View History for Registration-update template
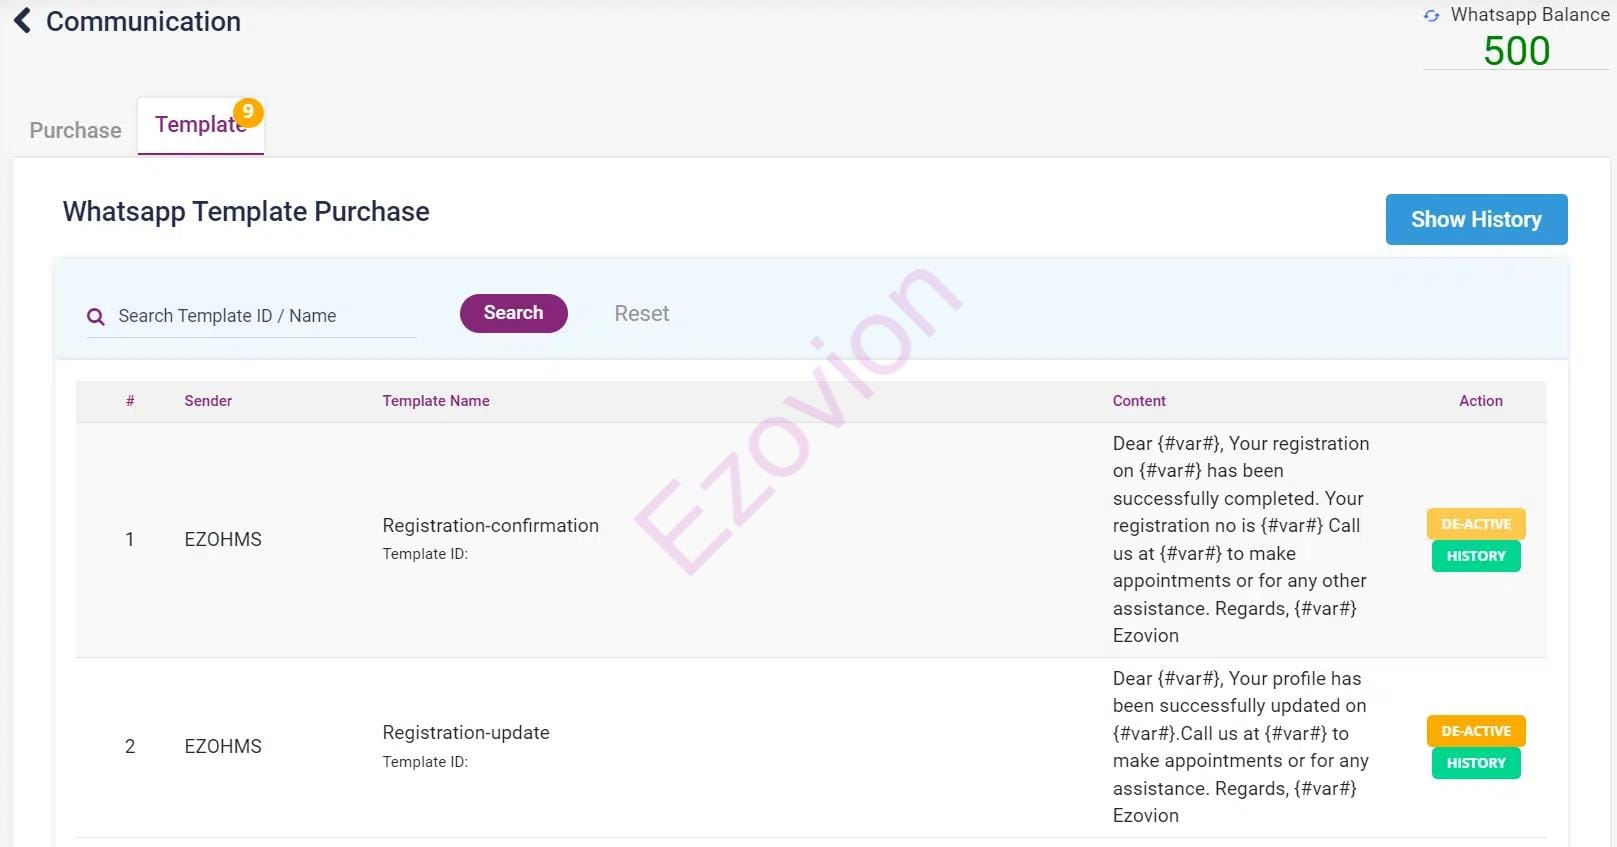 [1475, 763]
